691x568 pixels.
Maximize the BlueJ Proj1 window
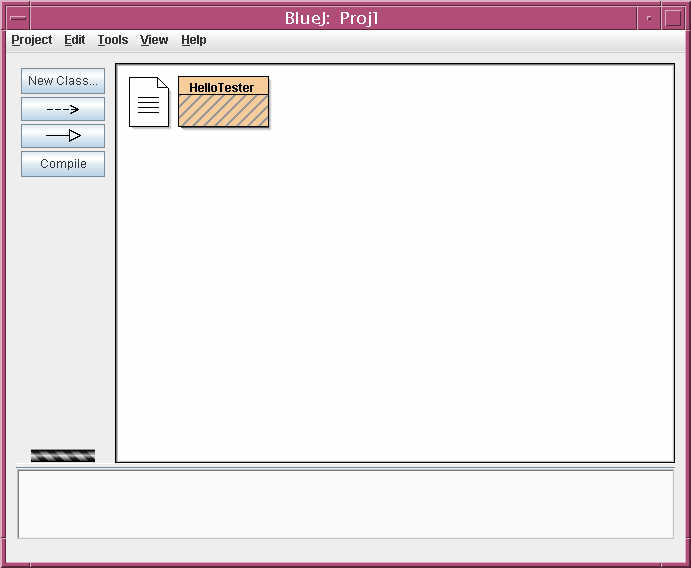(672, 19)
